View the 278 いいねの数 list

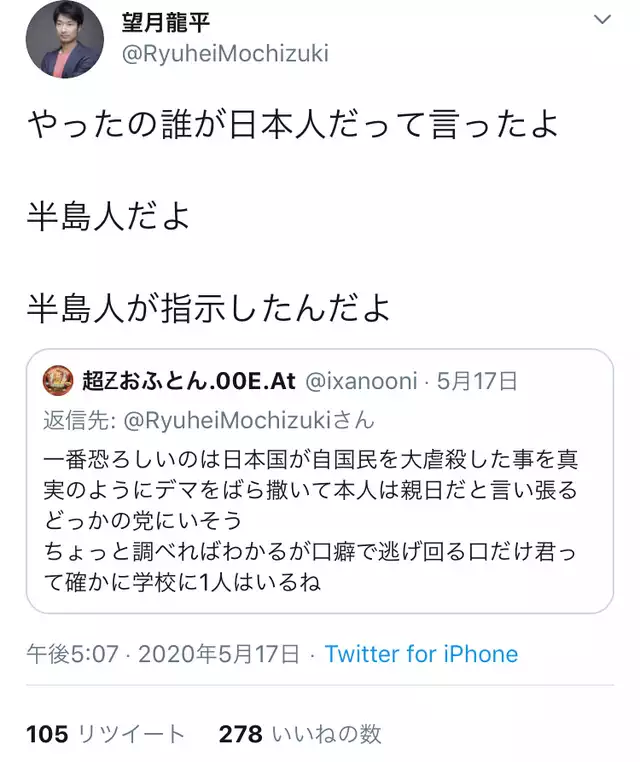[x=300, y=734]
